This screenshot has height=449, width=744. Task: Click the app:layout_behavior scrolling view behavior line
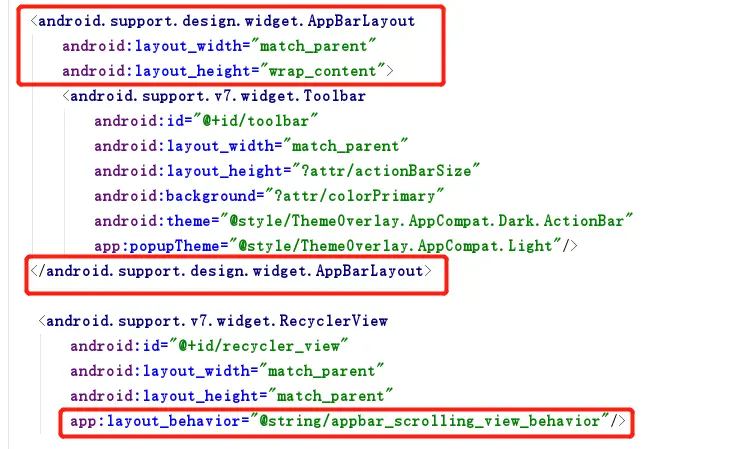[348, 421]
